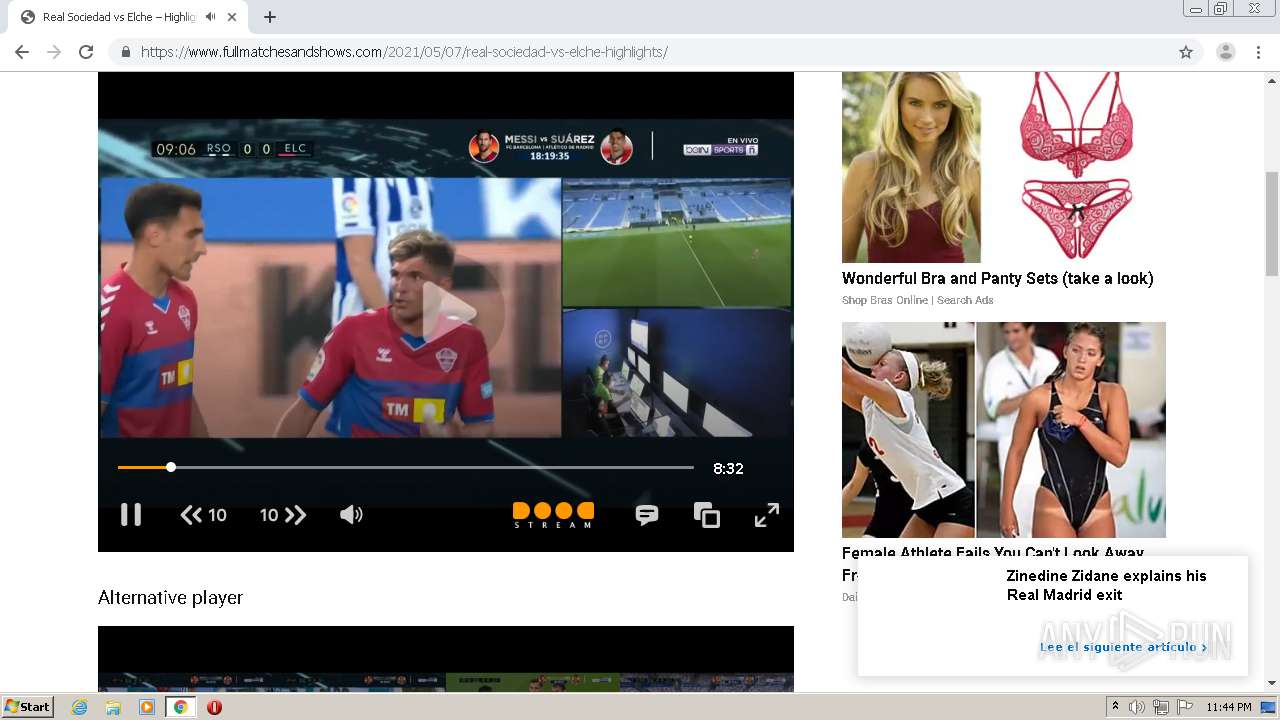Go back to previous page
Screen dimensions: 1280x720
22,52
